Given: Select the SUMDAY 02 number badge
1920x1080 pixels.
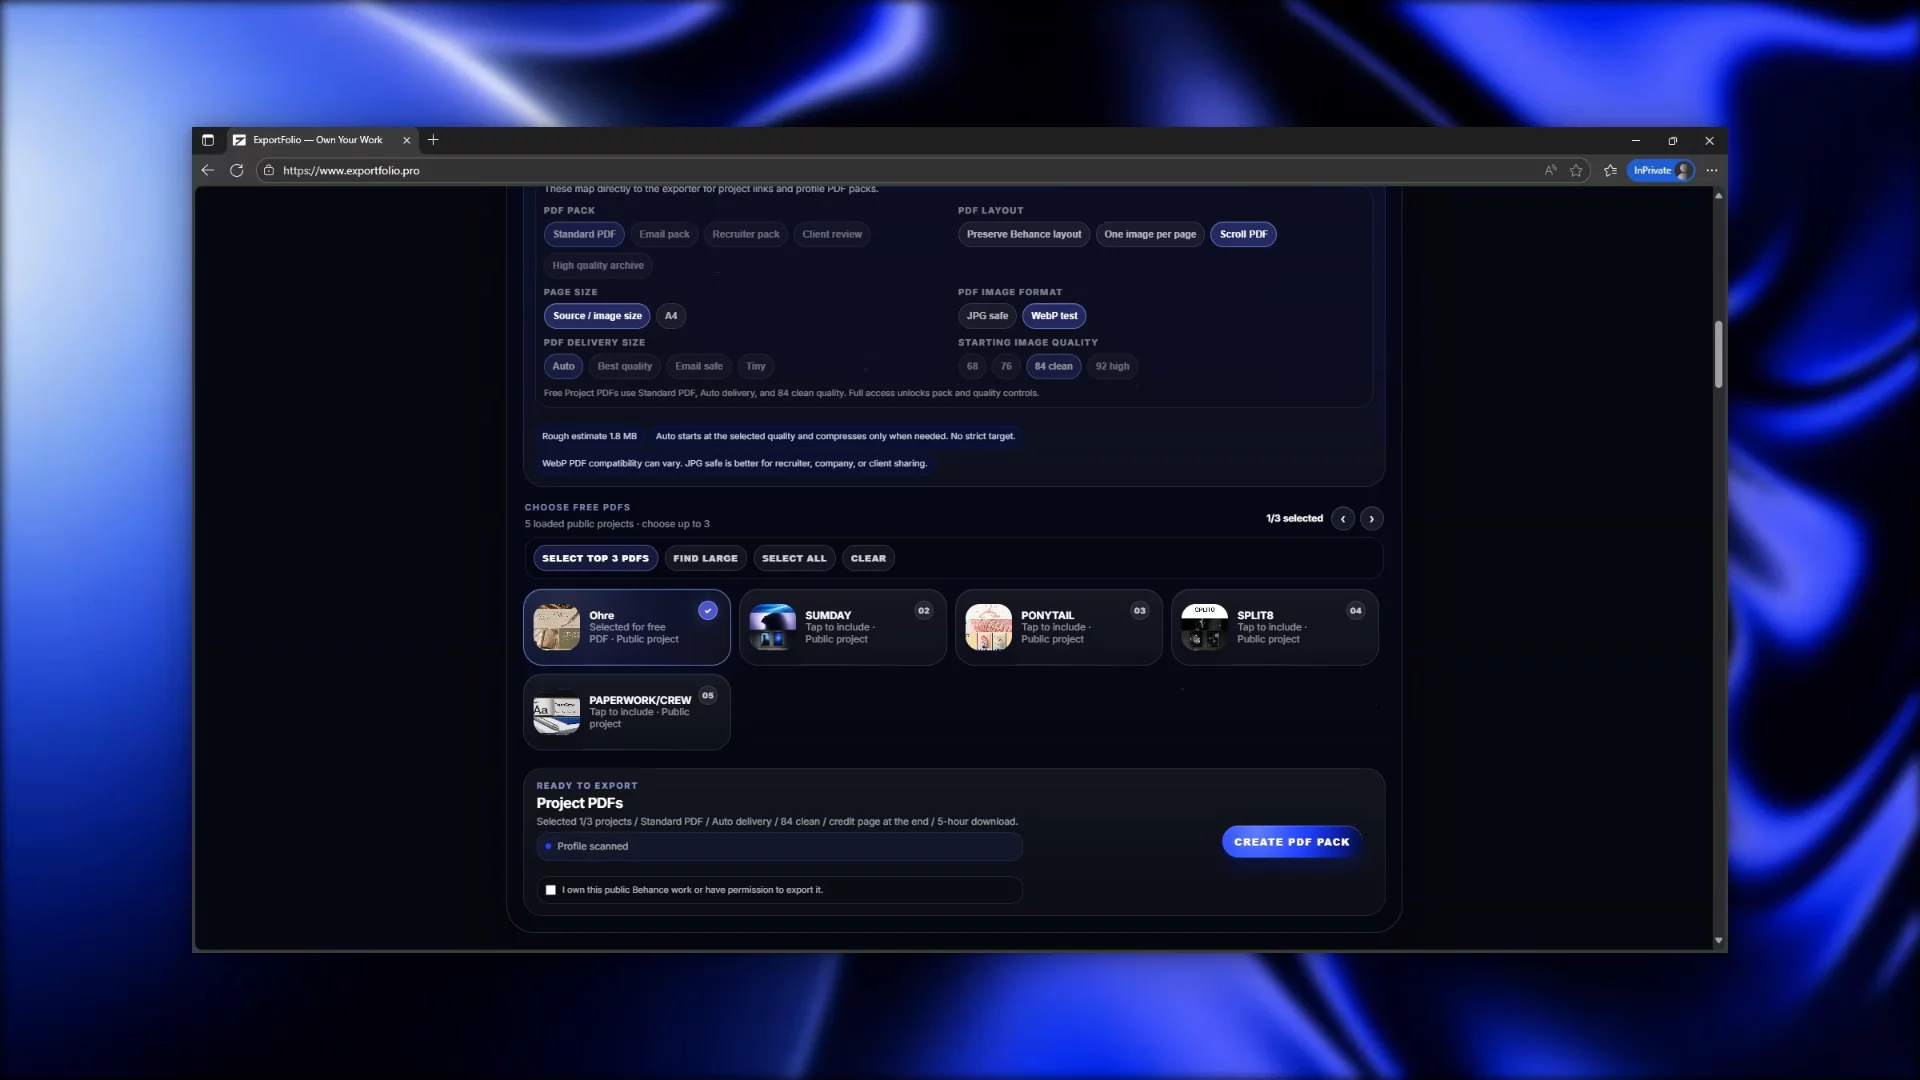Looking at the screenshot, I should 924,611.
